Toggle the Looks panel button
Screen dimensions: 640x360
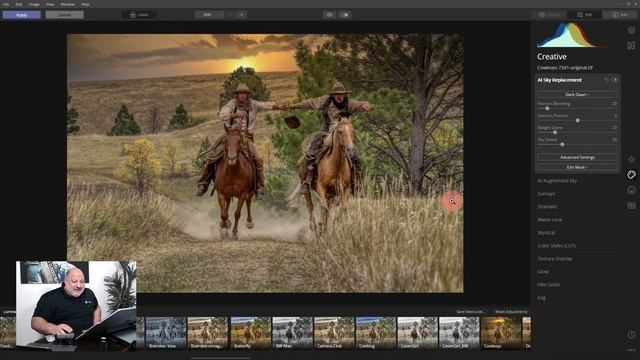pos(139,15)
